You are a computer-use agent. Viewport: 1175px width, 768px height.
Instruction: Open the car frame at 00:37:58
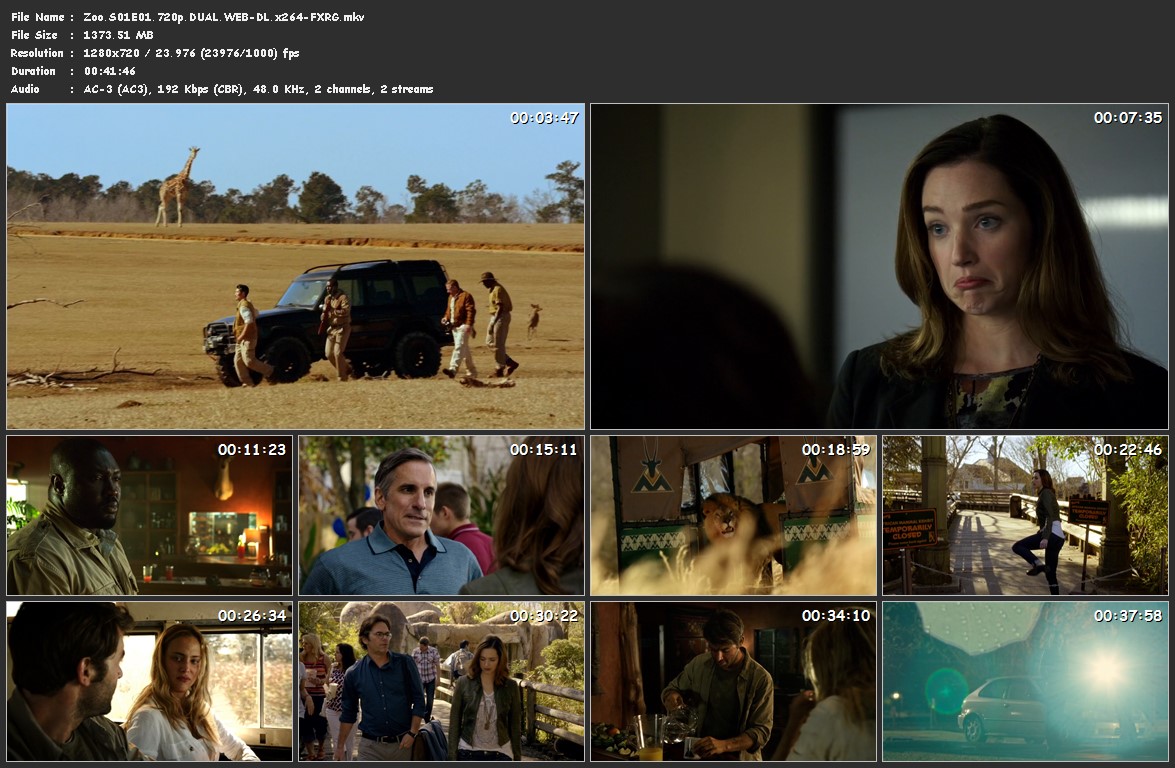coord(1025,681)
